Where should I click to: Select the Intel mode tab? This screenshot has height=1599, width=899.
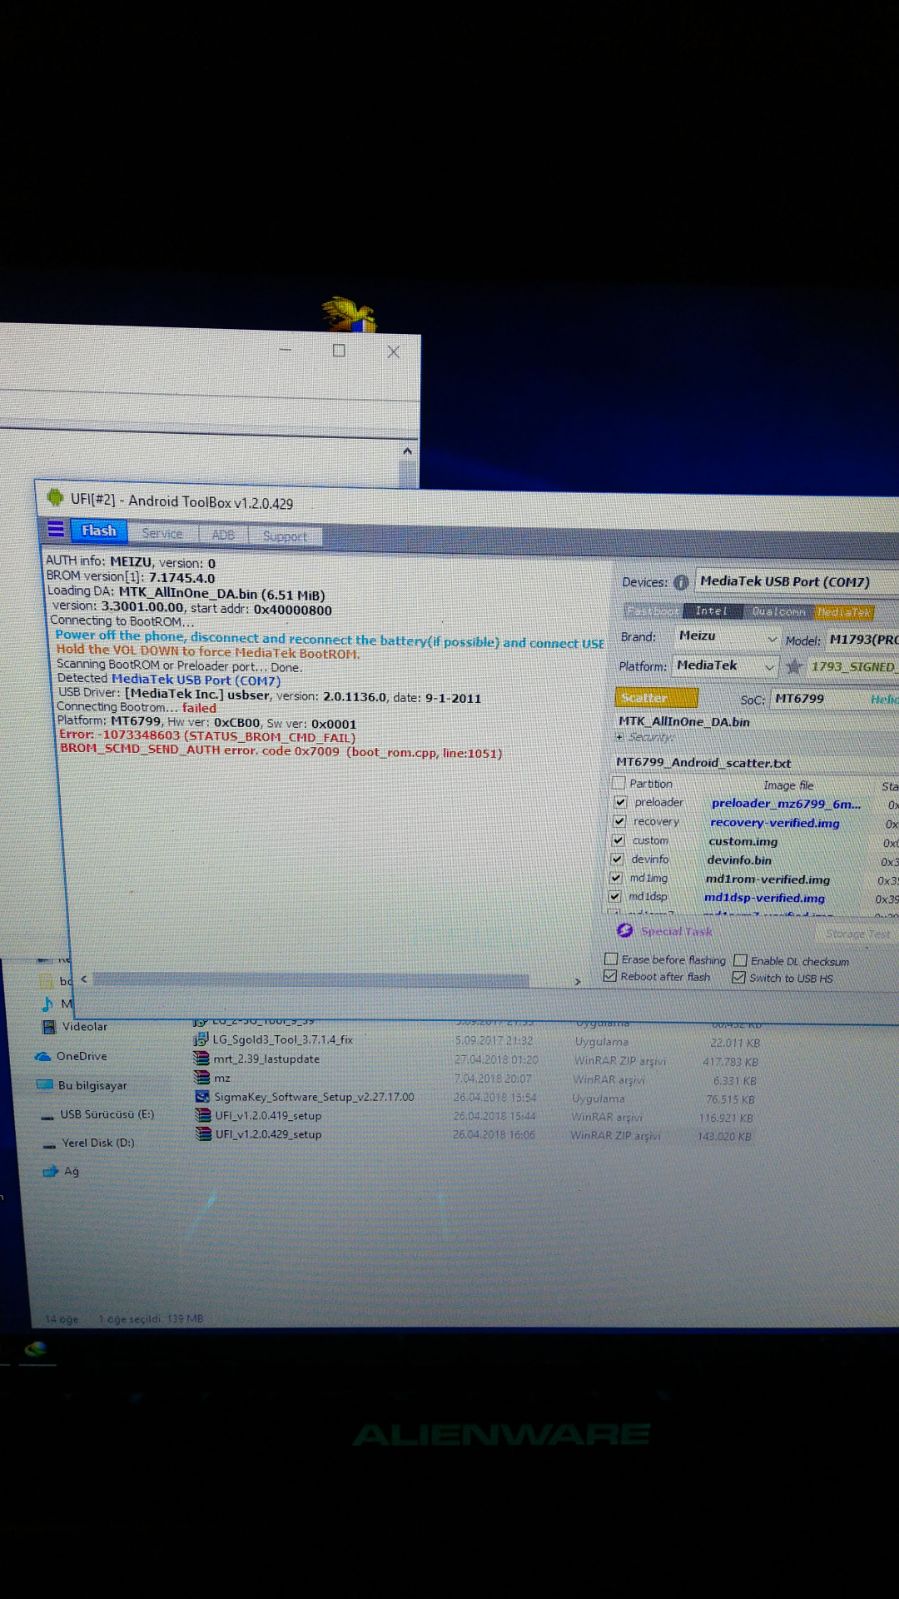pyautogui.click(x=712, y=610)
